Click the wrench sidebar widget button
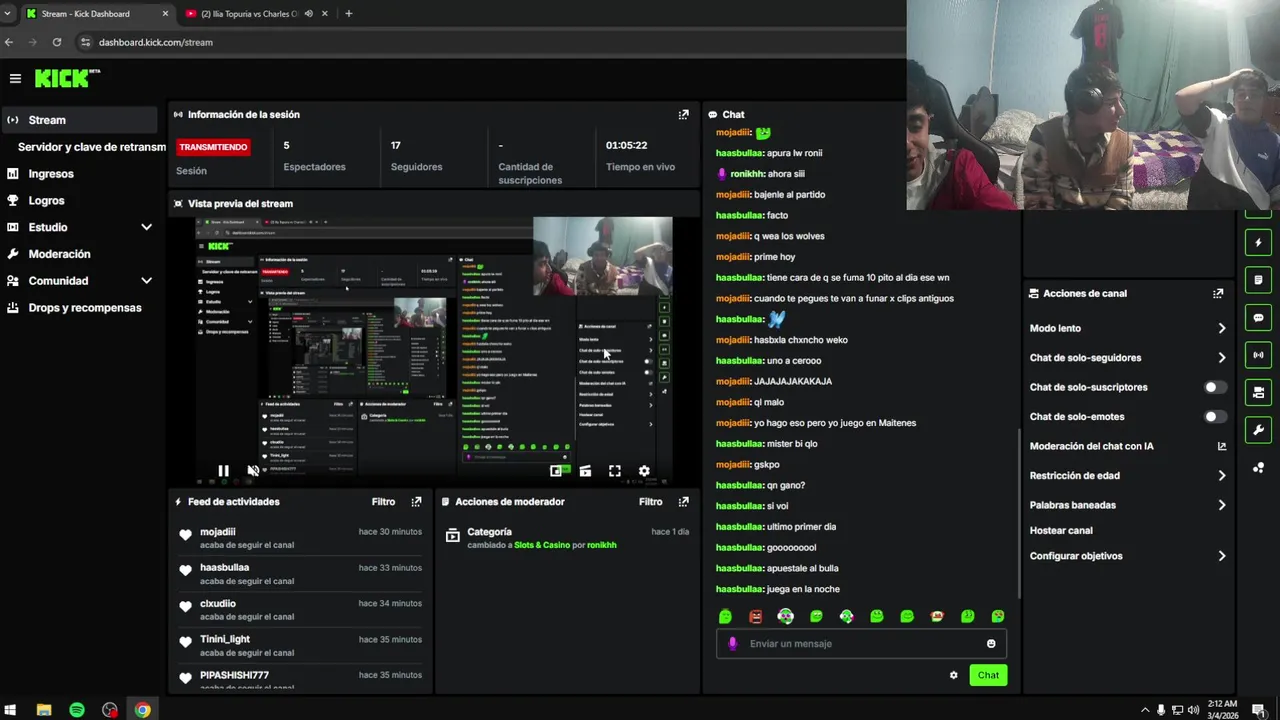This screenshot has height=720, width=1280. (x=1258, y=430)
